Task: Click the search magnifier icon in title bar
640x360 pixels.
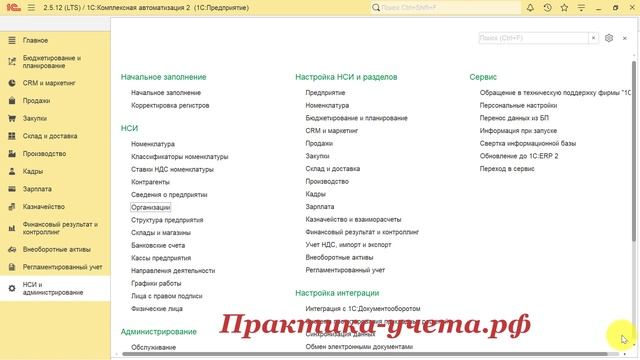Action: point(376,7)
